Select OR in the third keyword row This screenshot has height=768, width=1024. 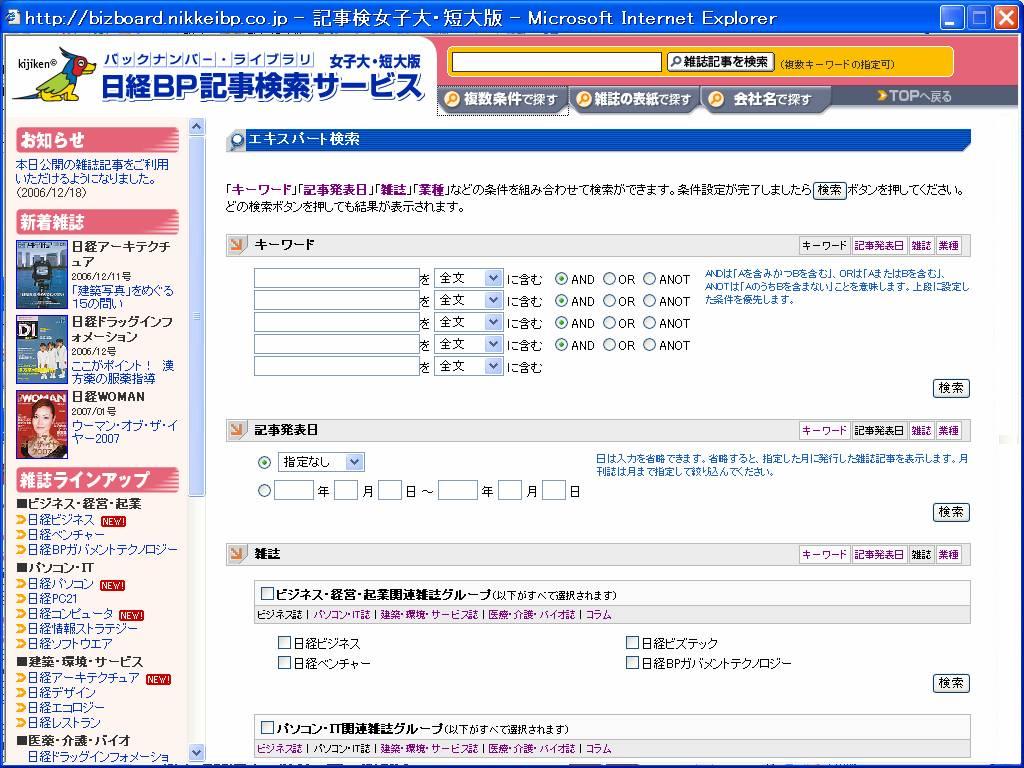pyautogui.click(x=609, y=323)
